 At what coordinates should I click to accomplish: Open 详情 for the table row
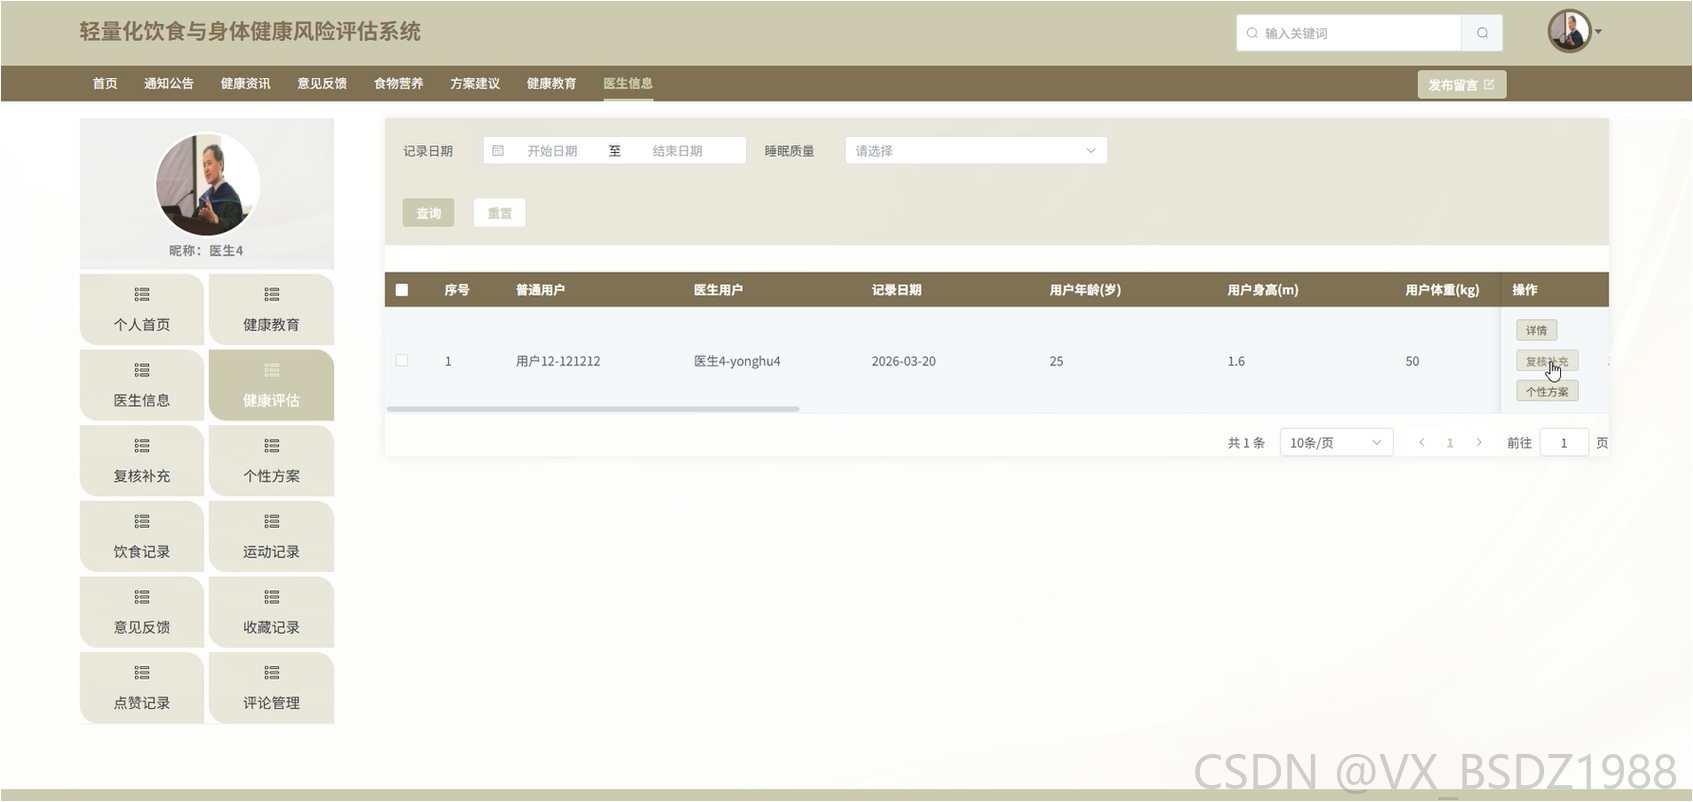click(1537, 331)
